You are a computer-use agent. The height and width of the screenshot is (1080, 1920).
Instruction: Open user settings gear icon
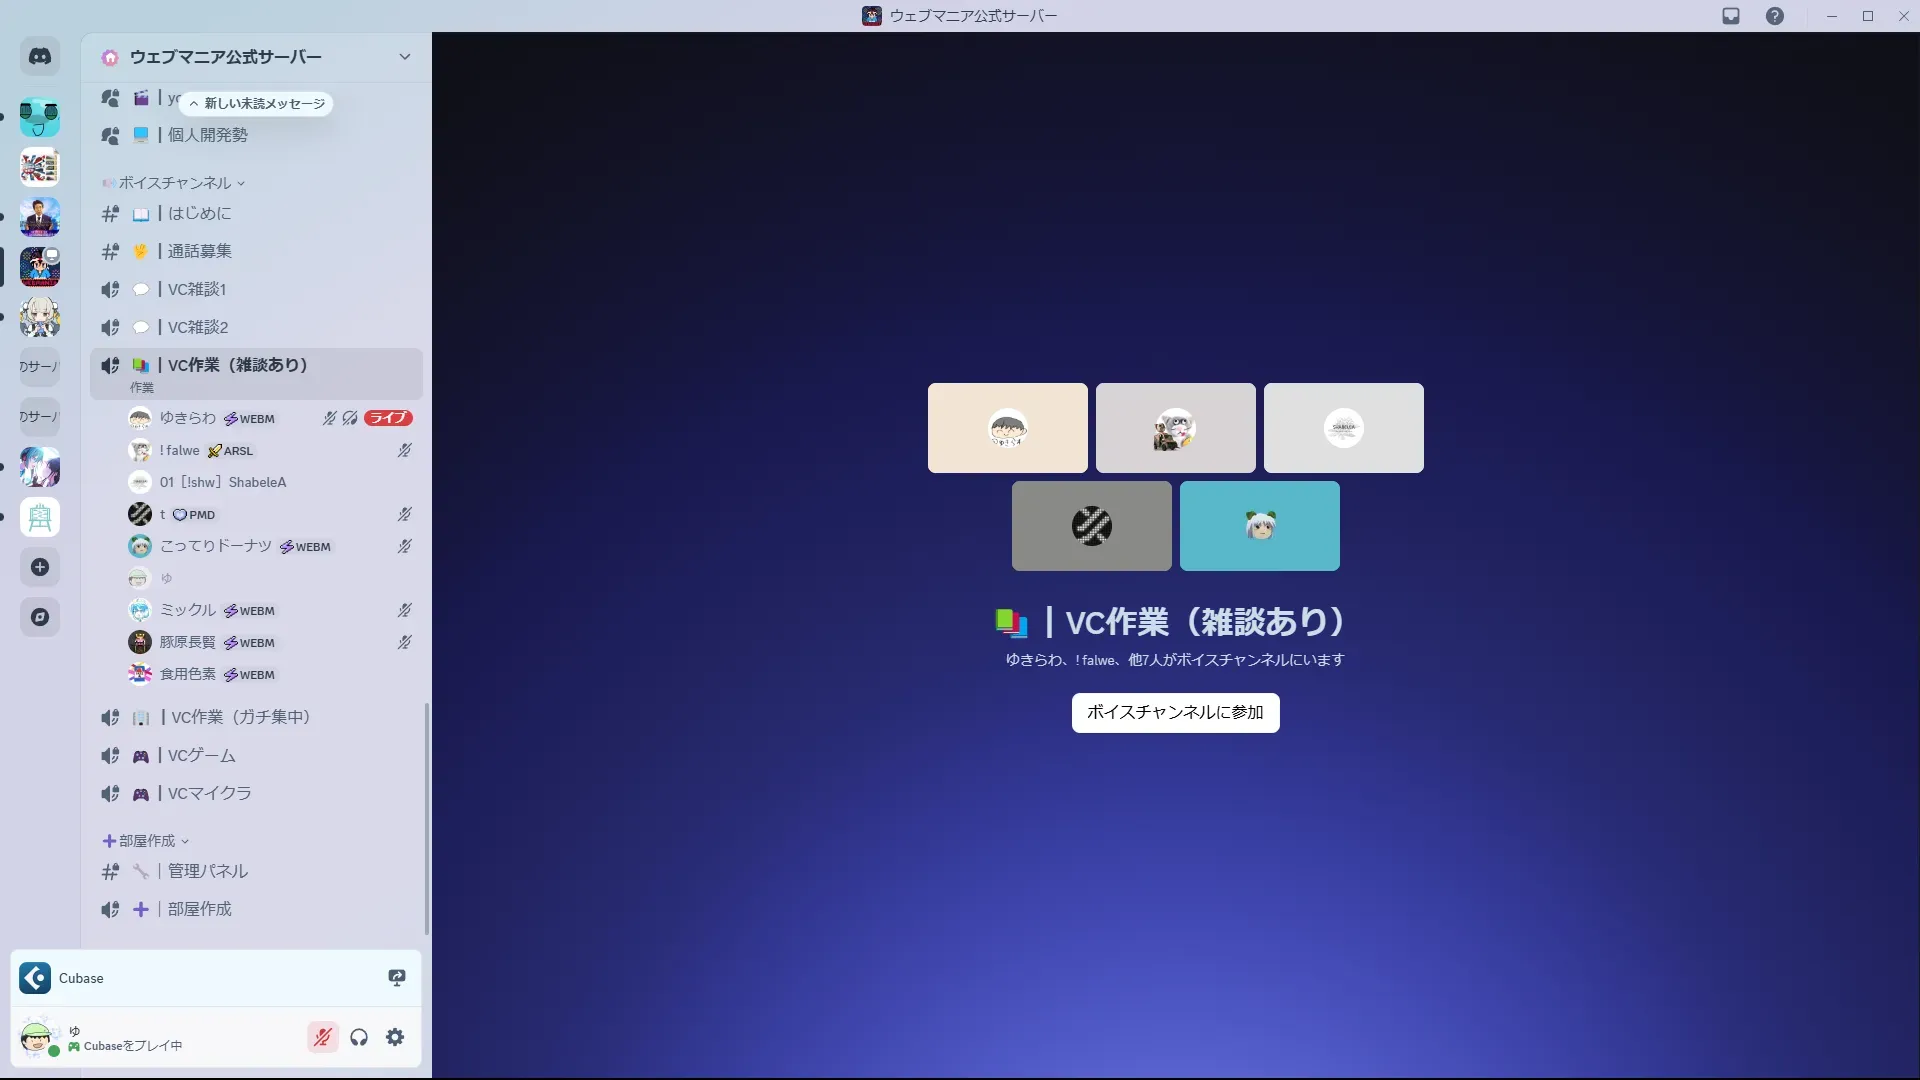coord(395,1037)
